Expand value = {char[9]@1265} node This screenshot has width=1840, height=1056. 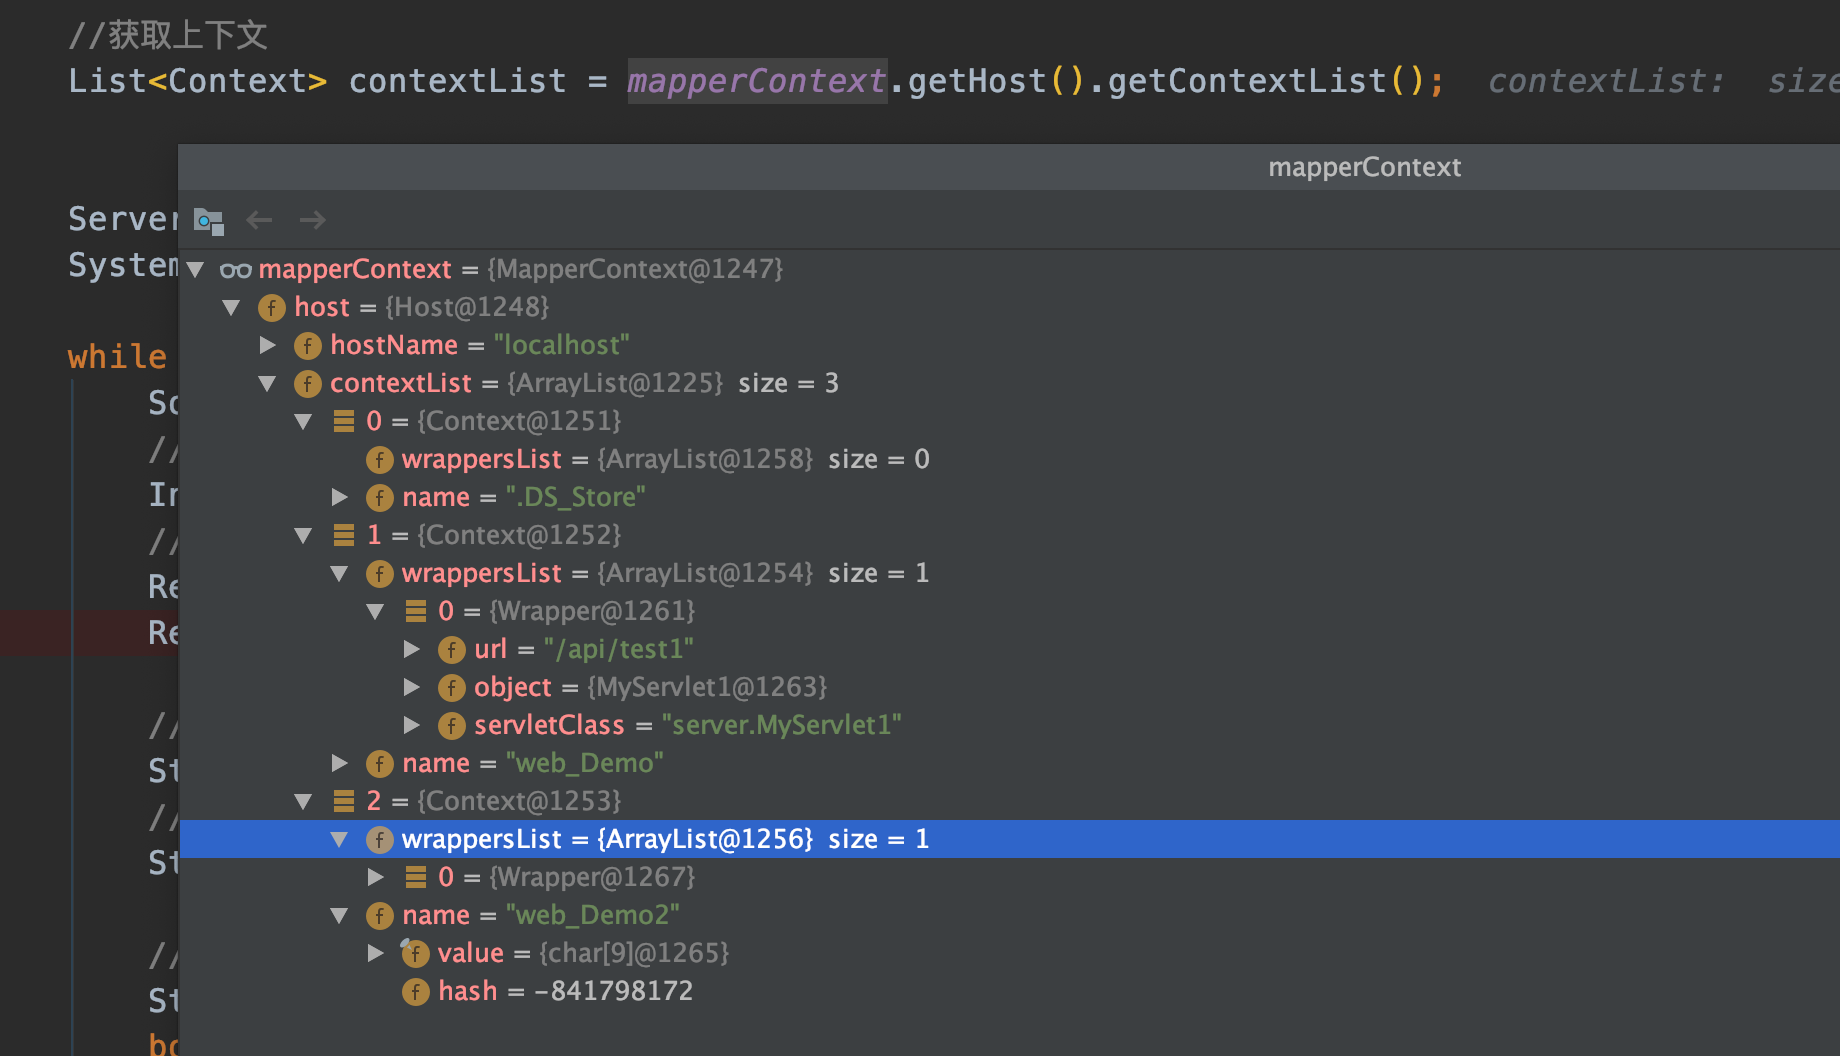point(376,953)
